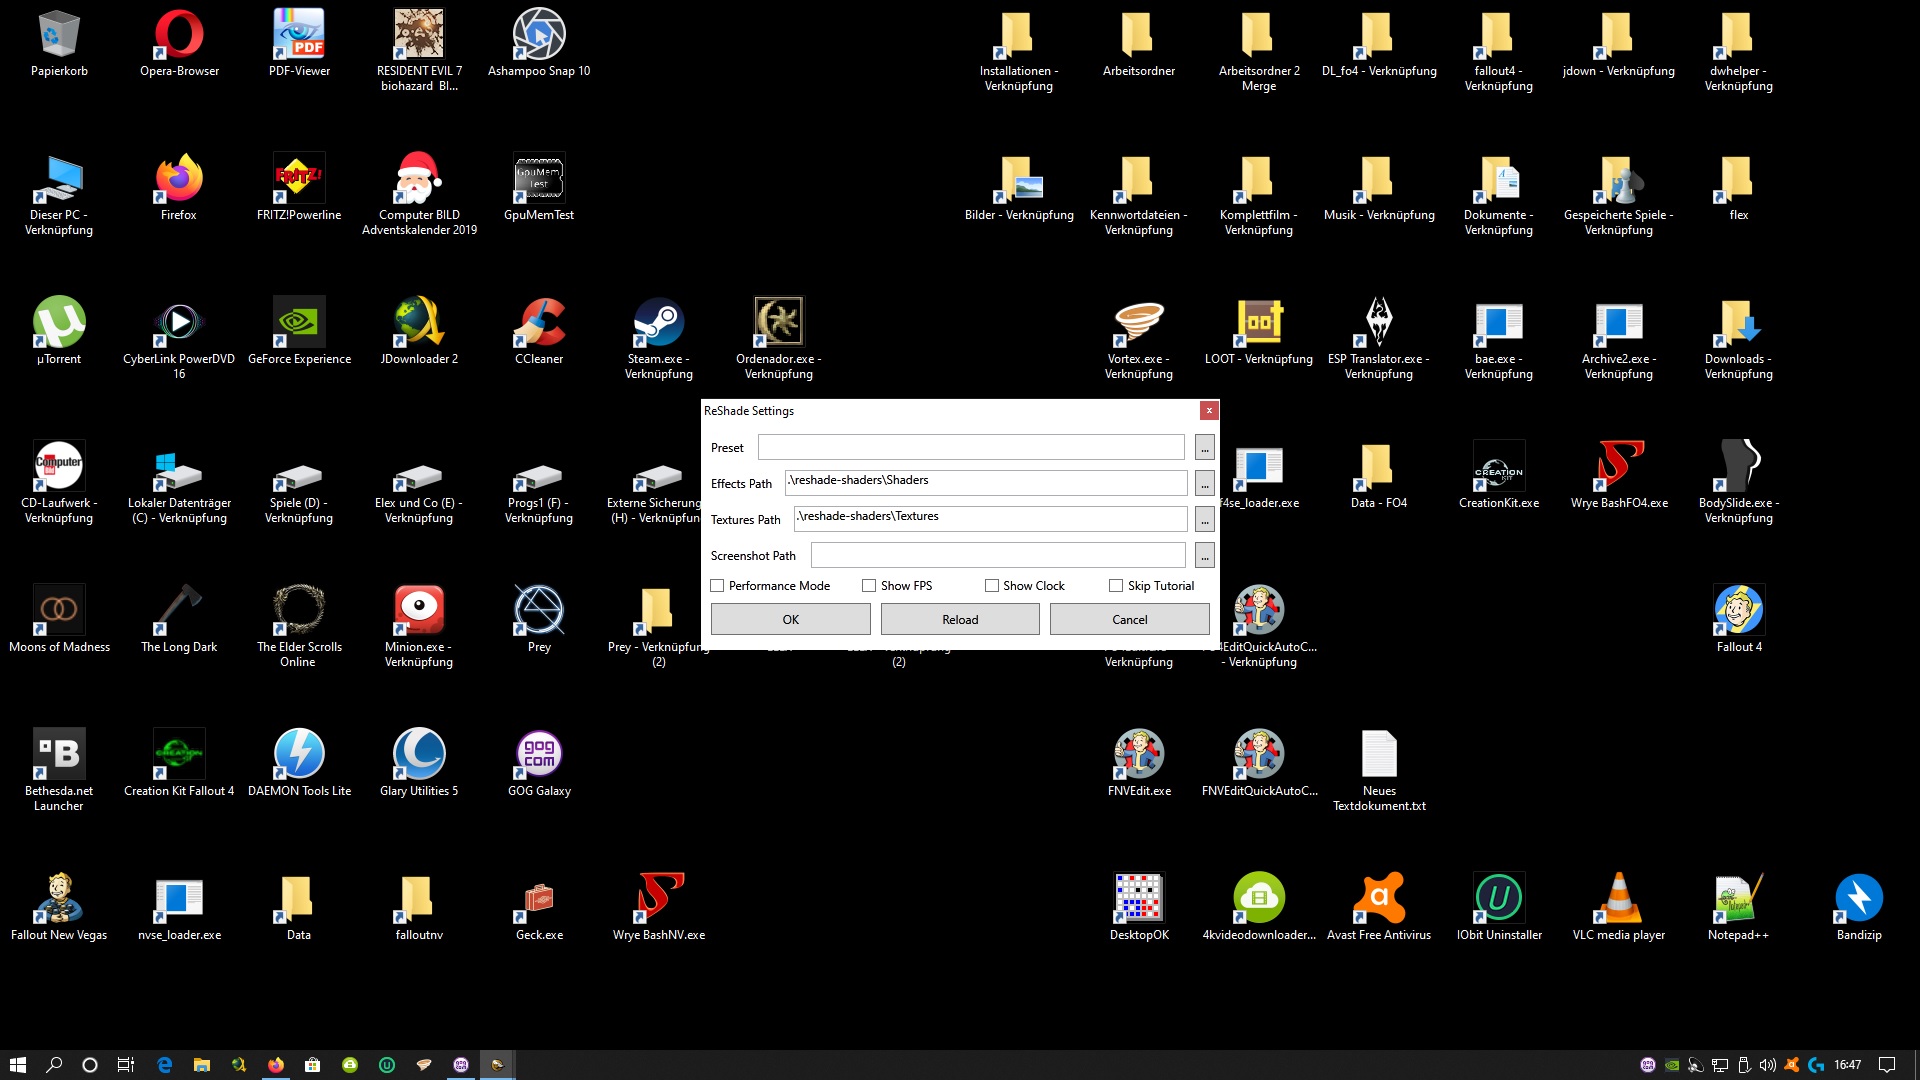
Task: Click the browse button next to Preset
Action: (1204, 448)
